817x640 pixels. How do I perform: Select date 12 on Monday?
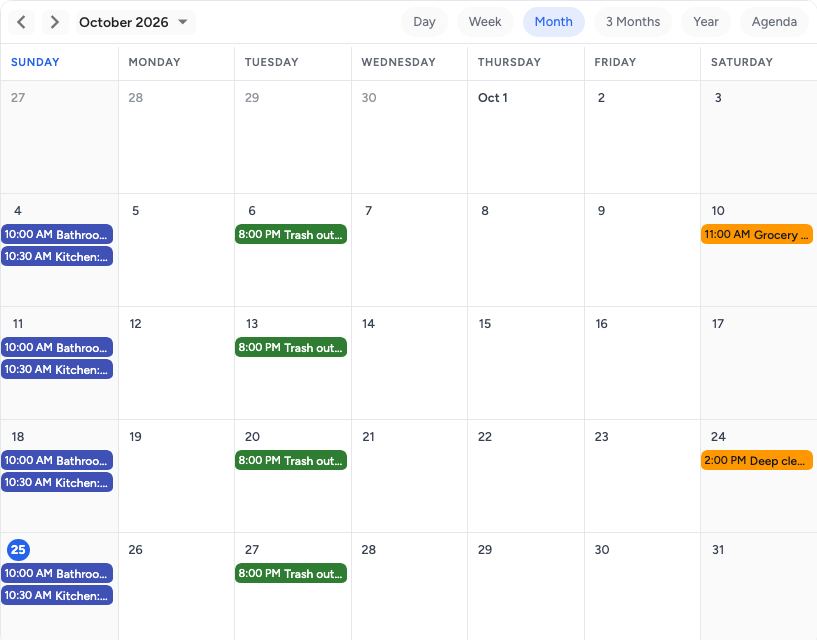coord(135,324)
